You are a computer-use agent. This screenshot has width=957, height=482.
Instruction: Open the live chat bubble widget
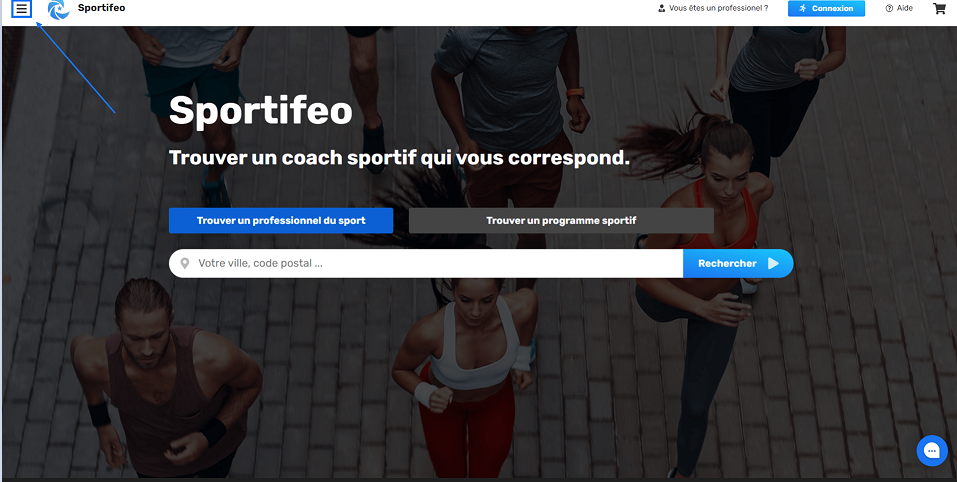click(x=932, y=451)
